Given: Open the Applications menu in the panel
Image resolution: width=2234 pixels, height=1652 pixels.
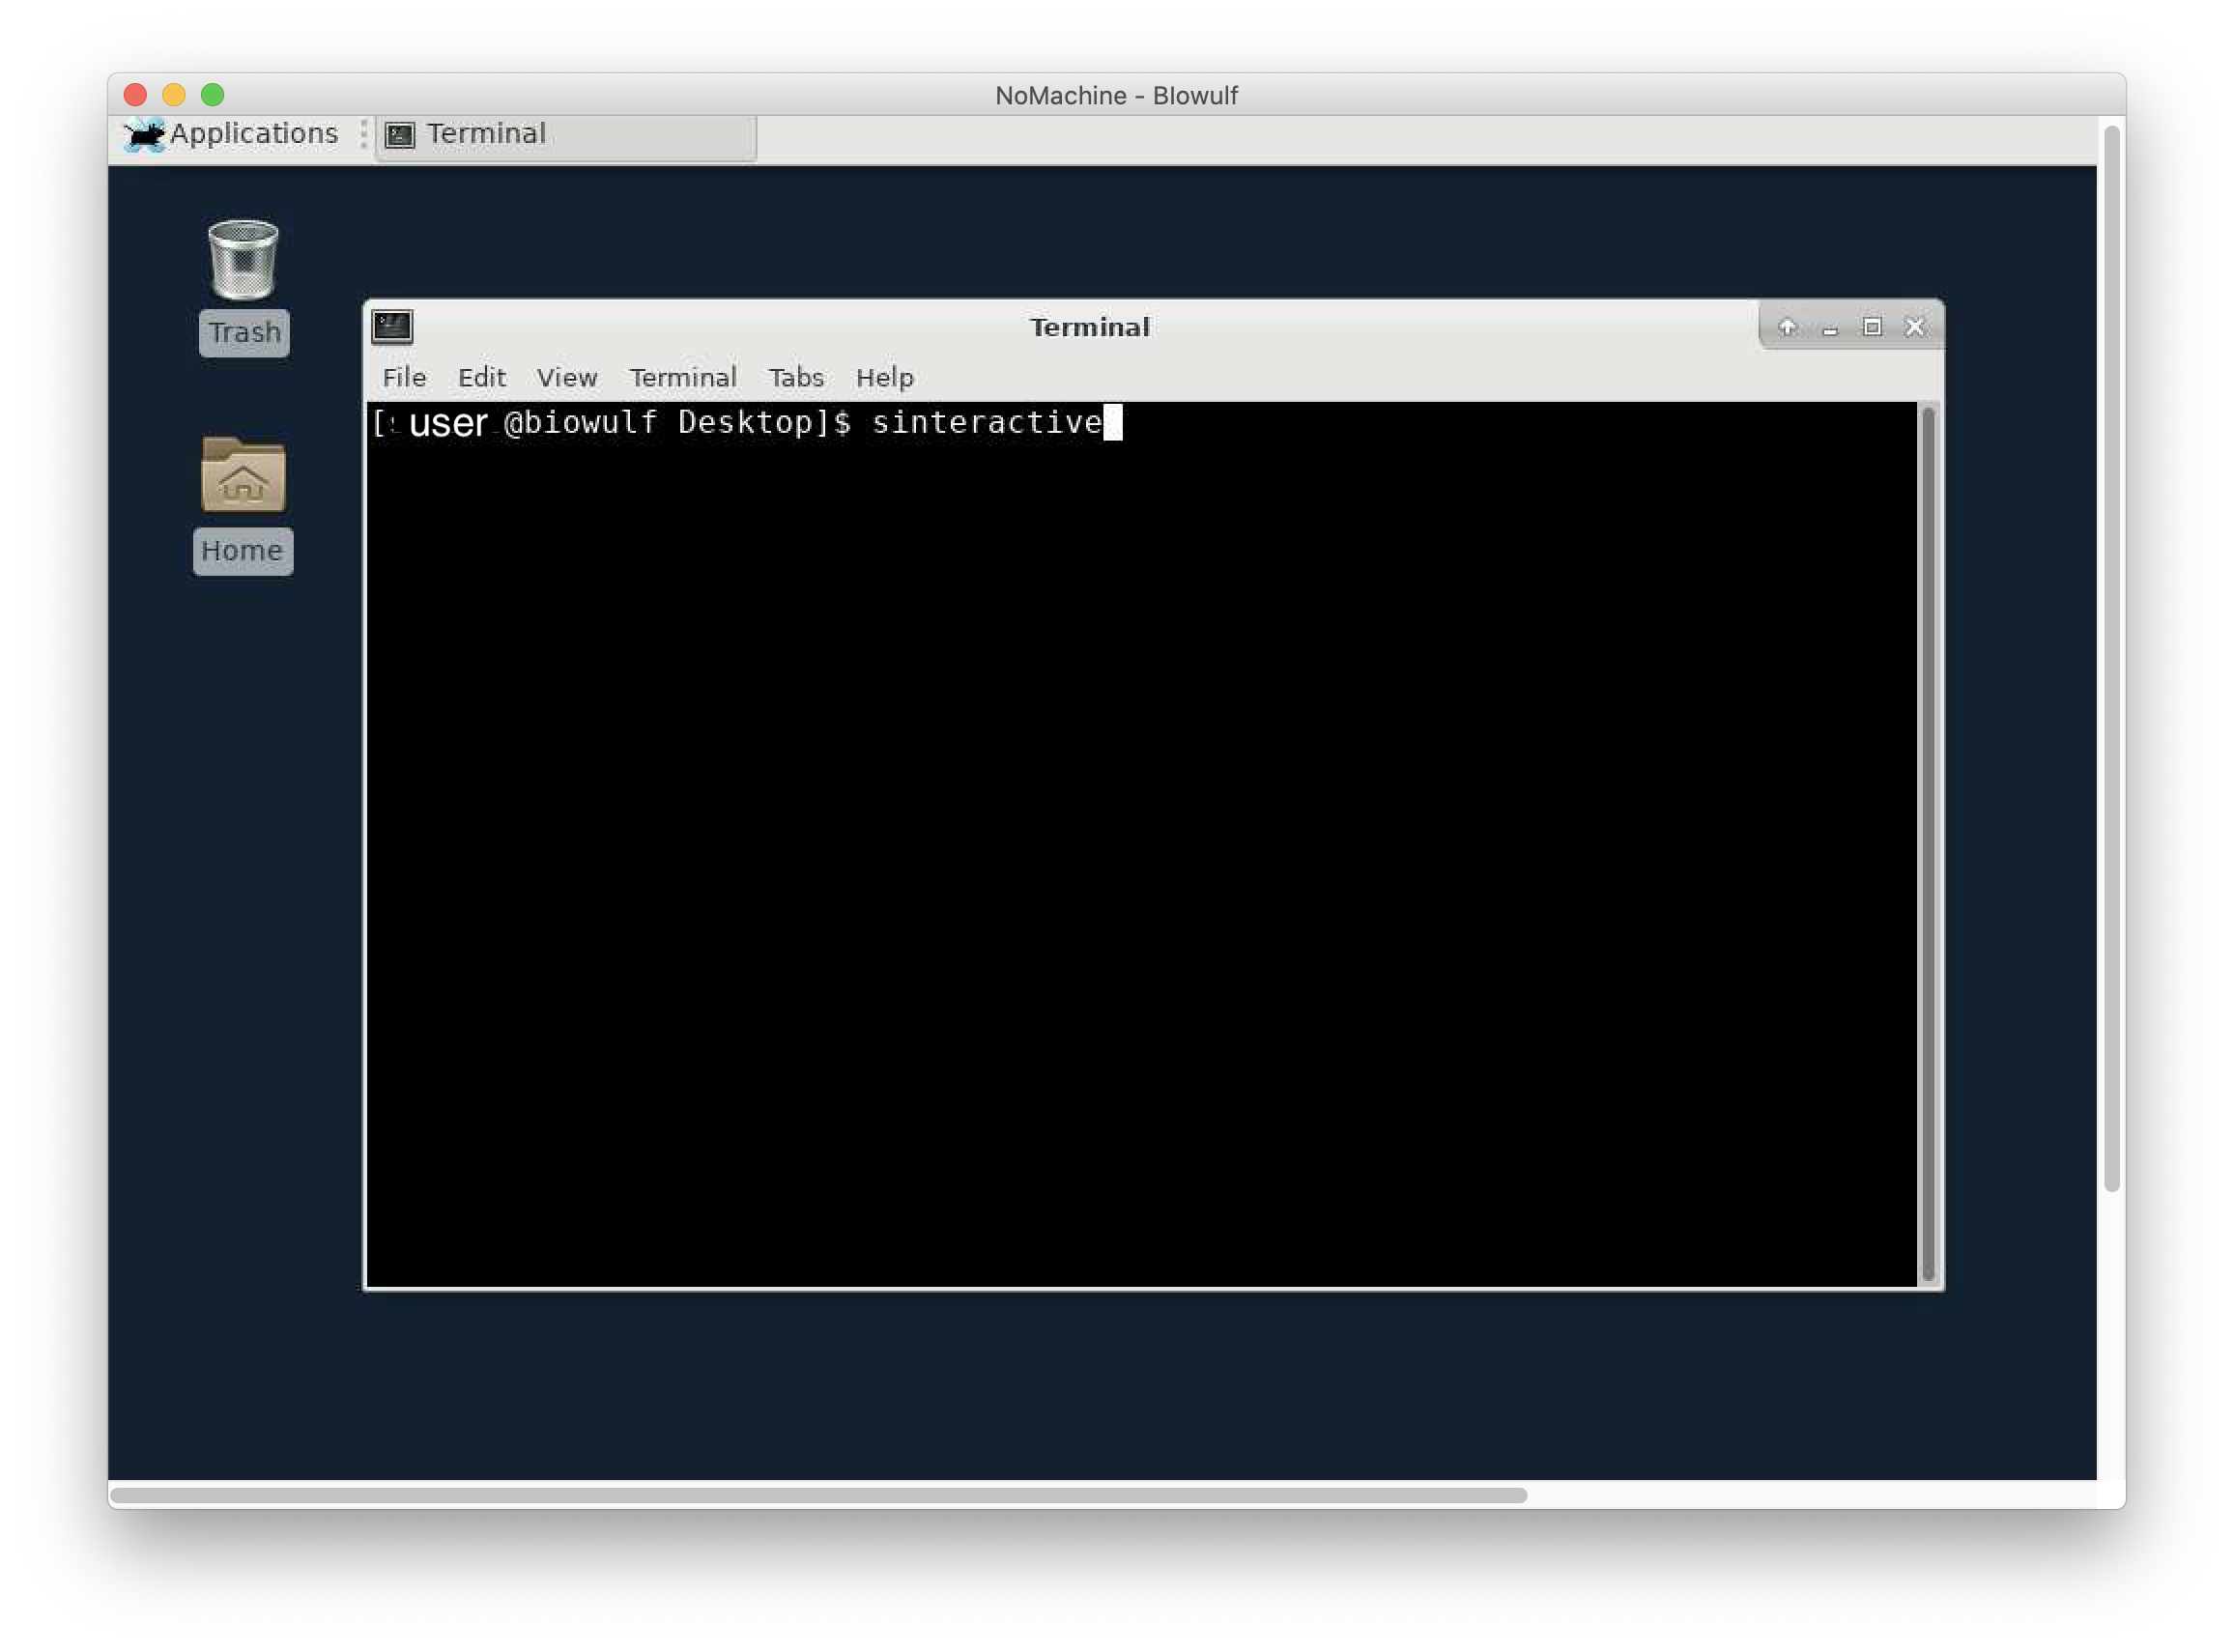Looking at the screenshot, I should coord(232,134).
